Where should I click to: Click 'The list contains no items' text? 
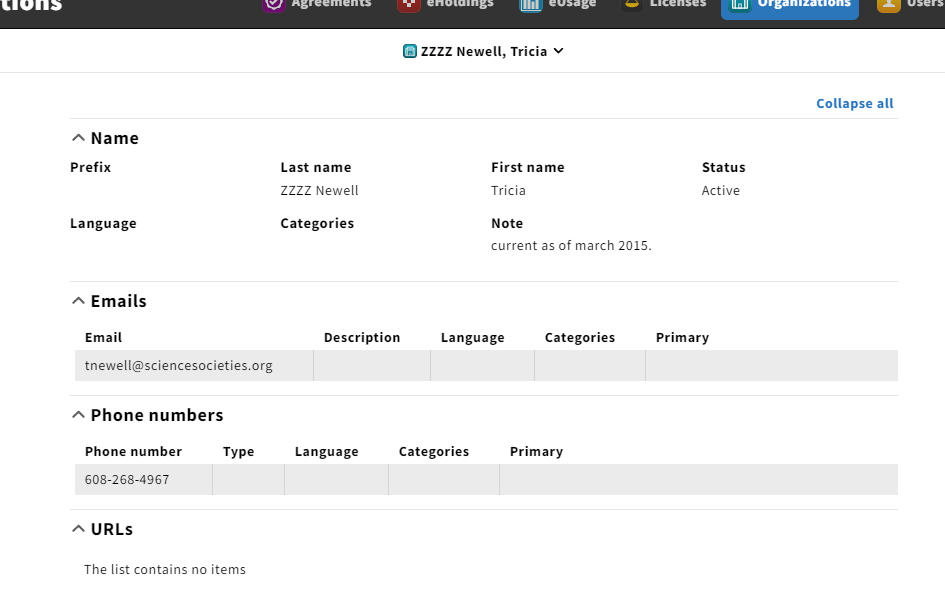(165, 569)
